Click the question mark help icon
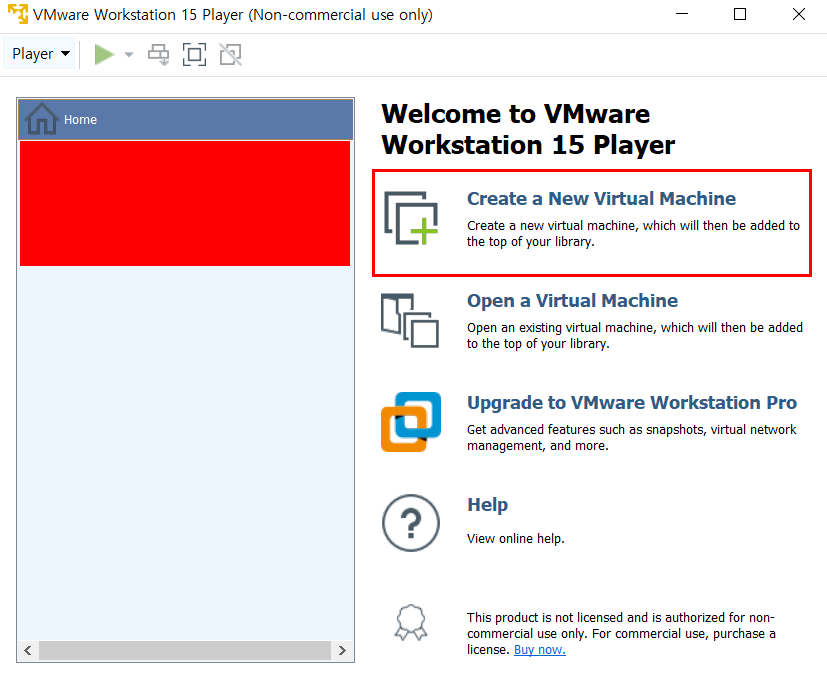 pyautogui.click(x=411, y=523)
